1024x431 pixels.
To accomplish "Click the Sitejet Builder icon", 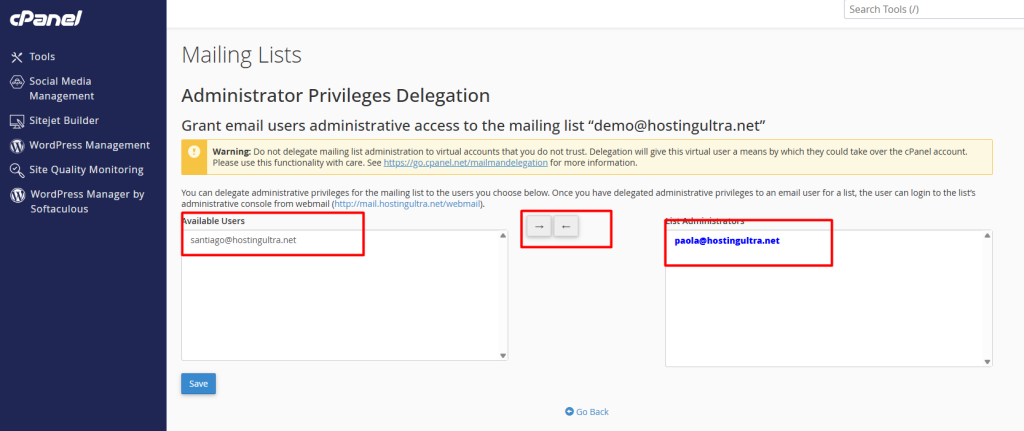I will (17, 121).
